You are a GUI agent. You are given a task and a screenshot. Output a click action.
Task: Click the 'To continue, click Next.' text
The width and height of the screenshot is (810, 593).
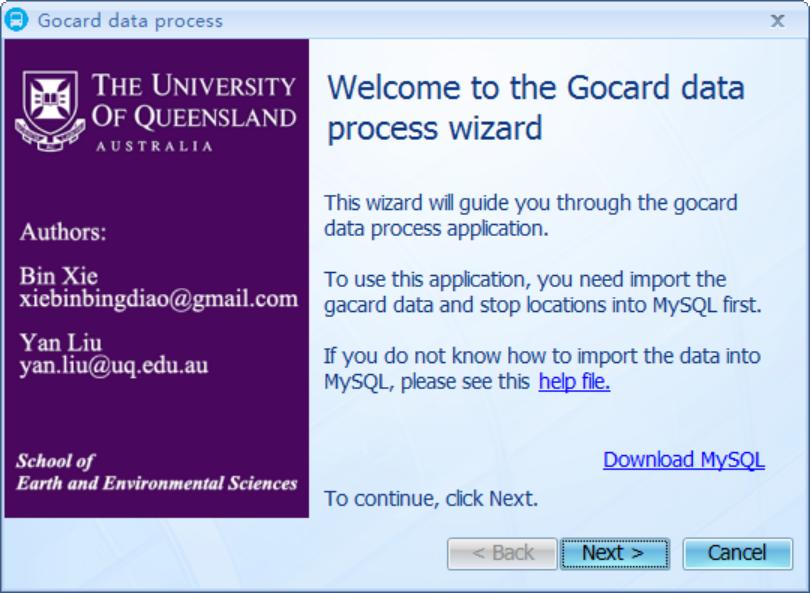pos(431,498)
